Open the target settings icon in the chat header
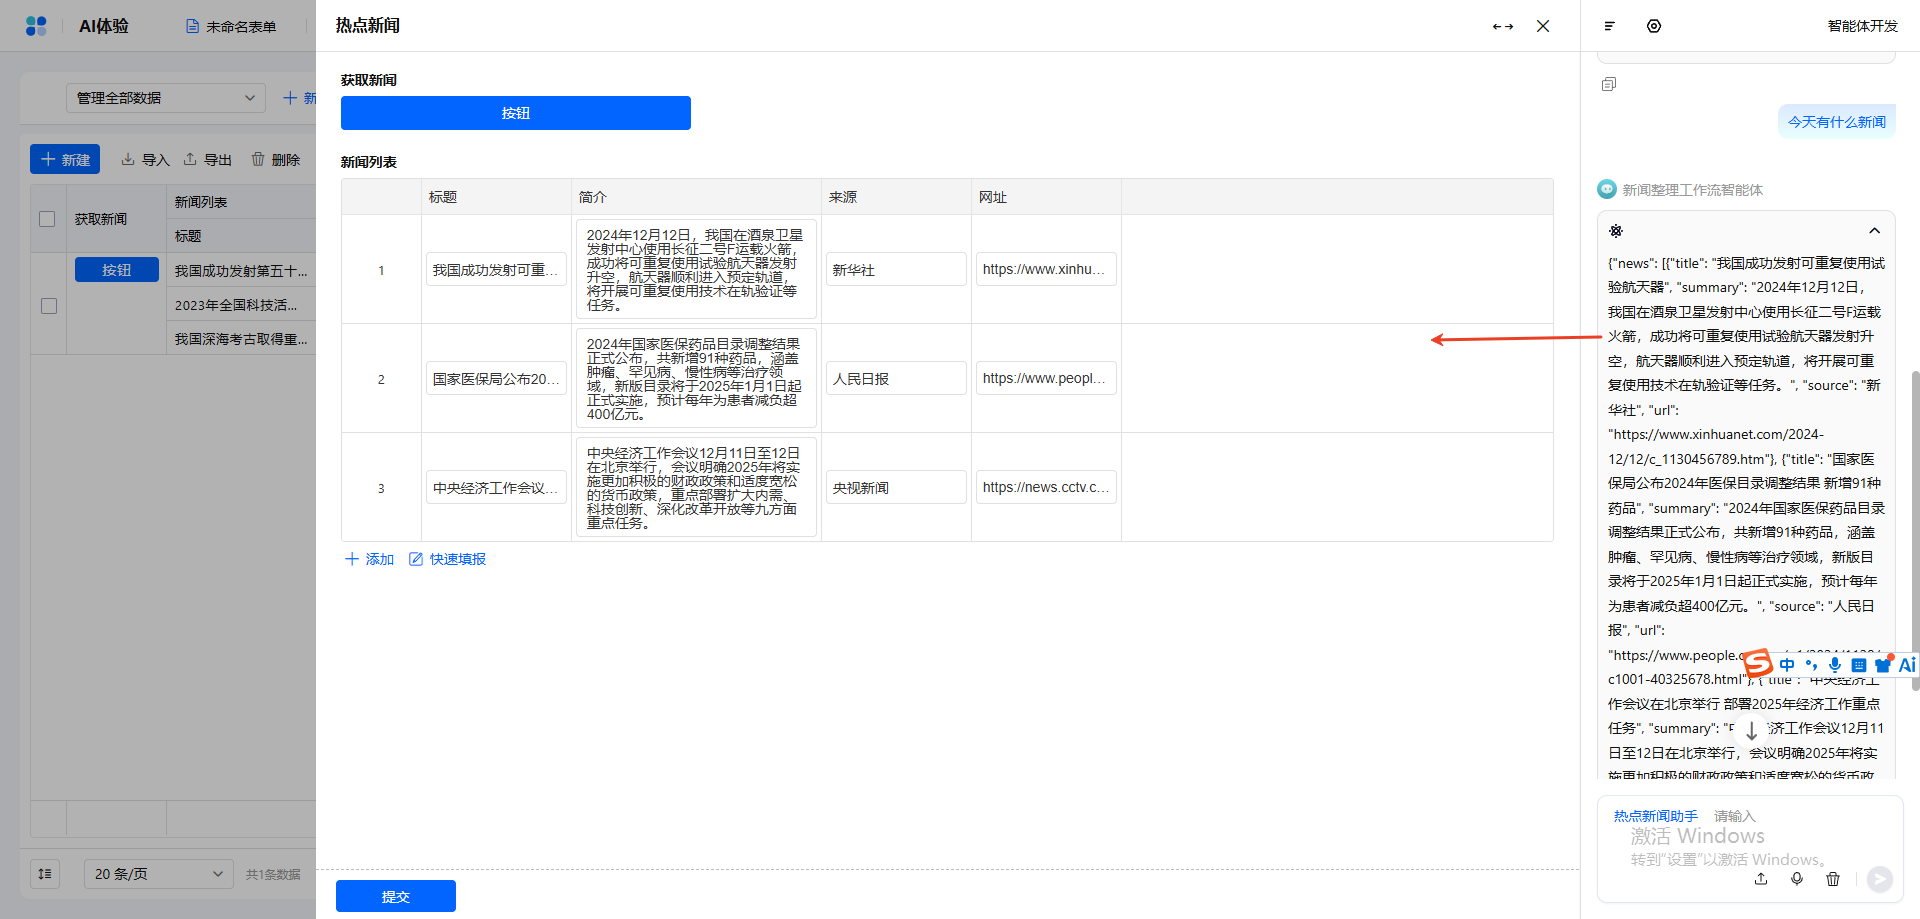Image resolution: width=1920 pixels, height=919 pixels. click(x=1654, y=26)
